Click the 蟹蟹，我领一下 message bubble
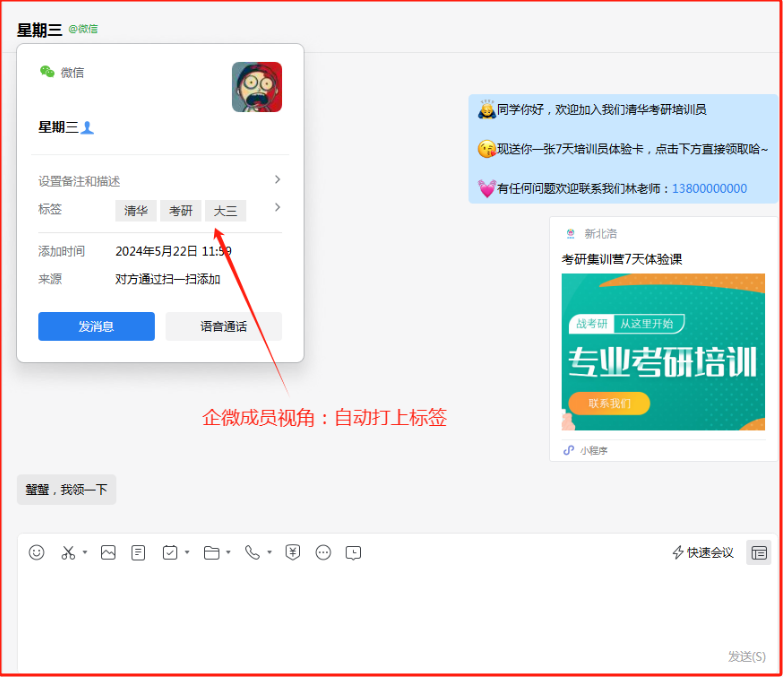Screen dimensions: 784x678 (66, 490)
